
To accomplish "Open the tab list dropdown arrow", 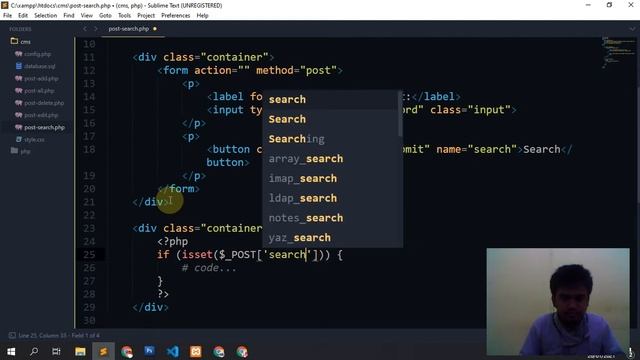I will (x=632, y=29).
